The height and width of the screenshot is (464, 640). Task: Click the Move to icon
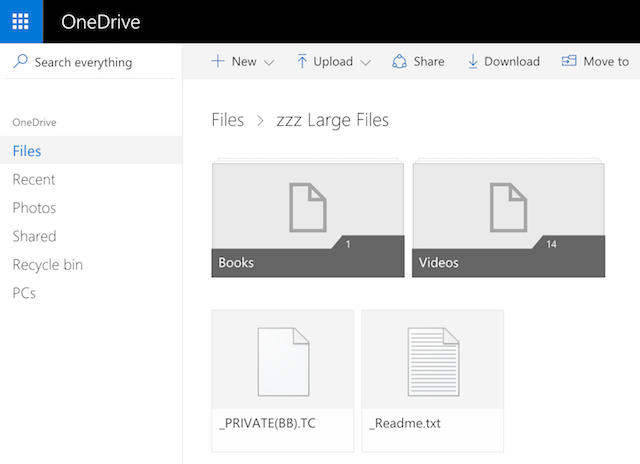[x=569, y=61]
